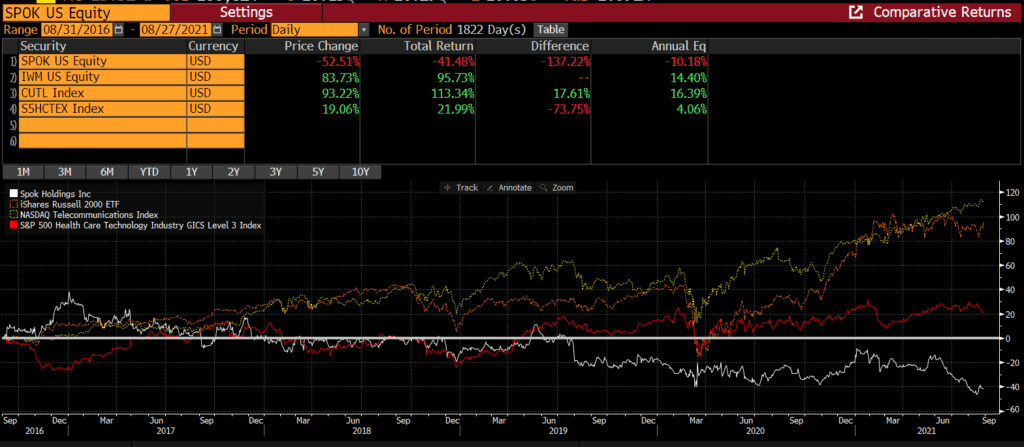Image resolution: width=1024 pixels, height=447 pixels.
Task: Select the SPOK US Equity security row
Action: (x=102, y=61)
